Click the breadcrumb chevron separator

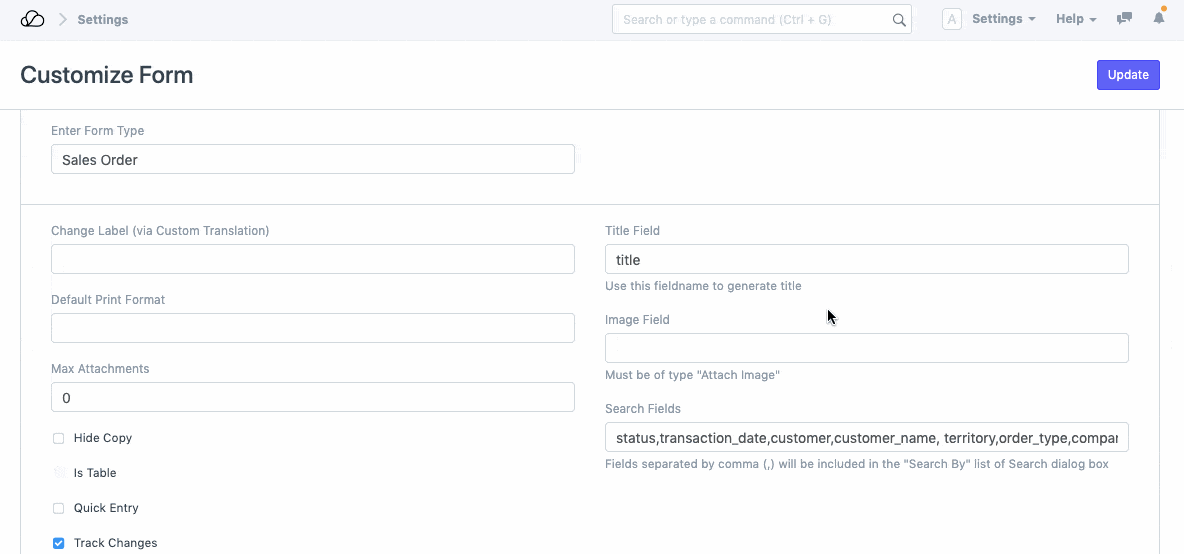pos(62,20)
